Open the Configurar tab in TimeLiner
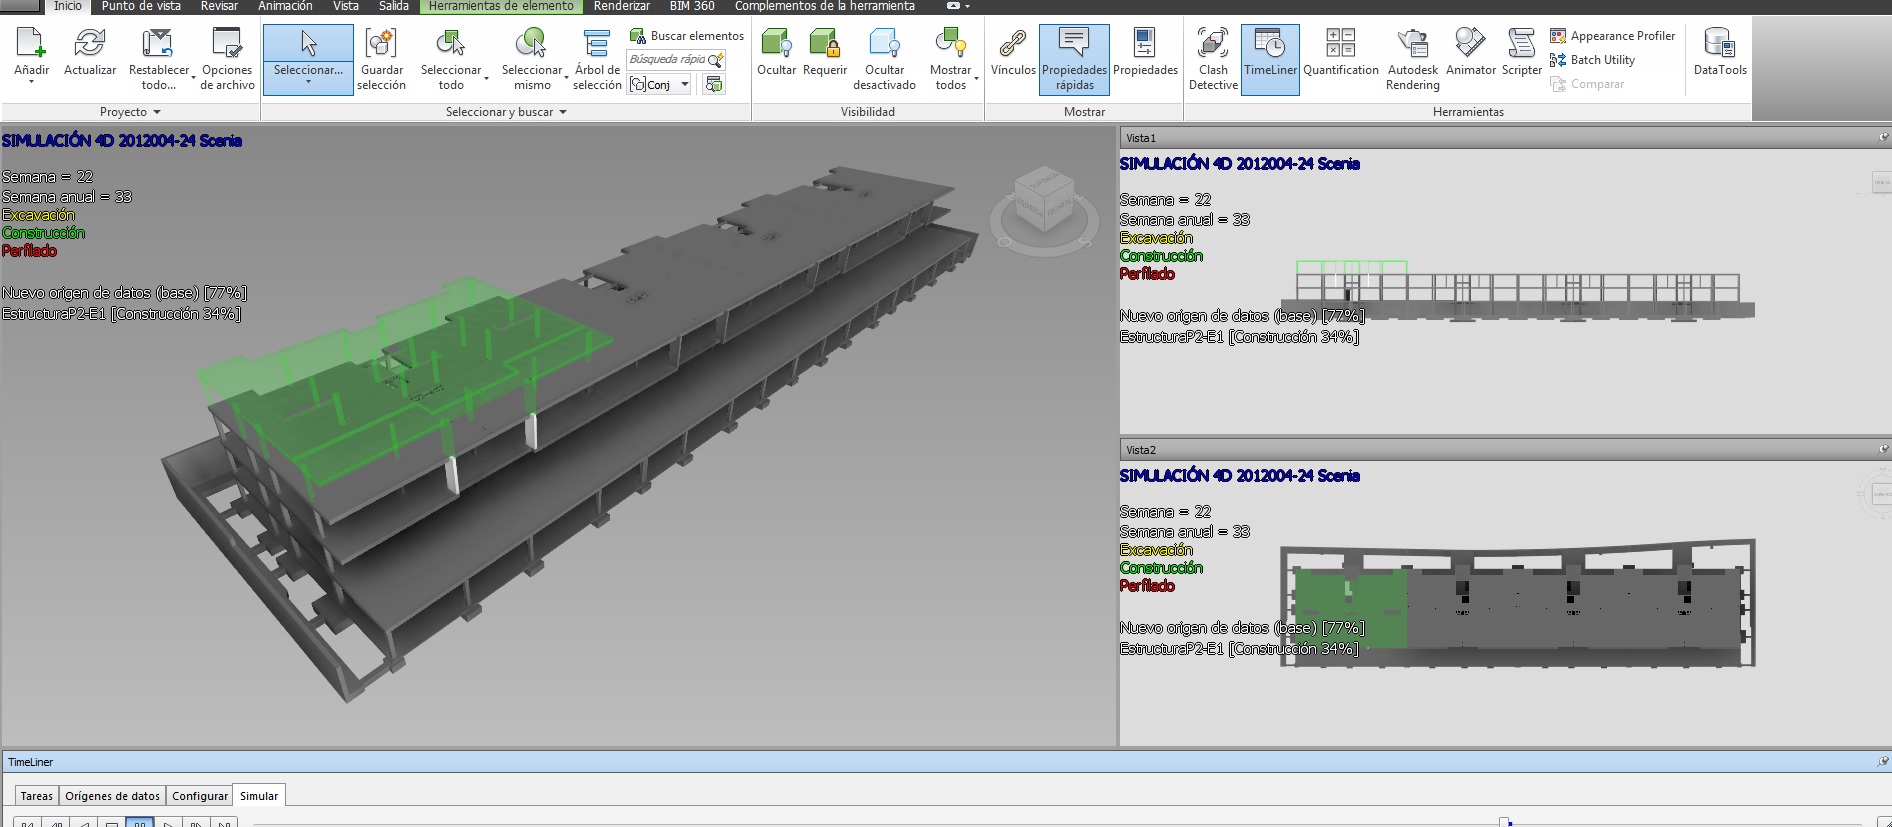The image size is (1892, 827). tap(200, 796)
